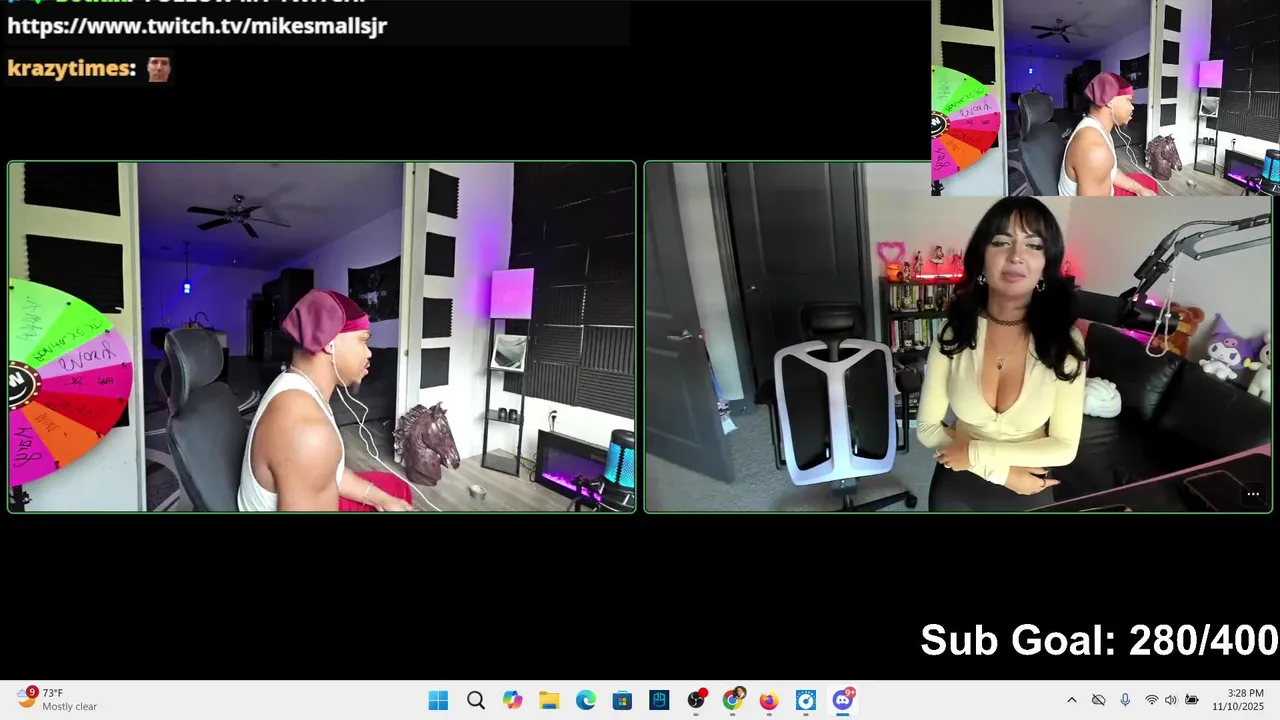Open Microsoft Store from the taskbar
This screenshot has height=720, width=1280.
click(x=622, y=701)
